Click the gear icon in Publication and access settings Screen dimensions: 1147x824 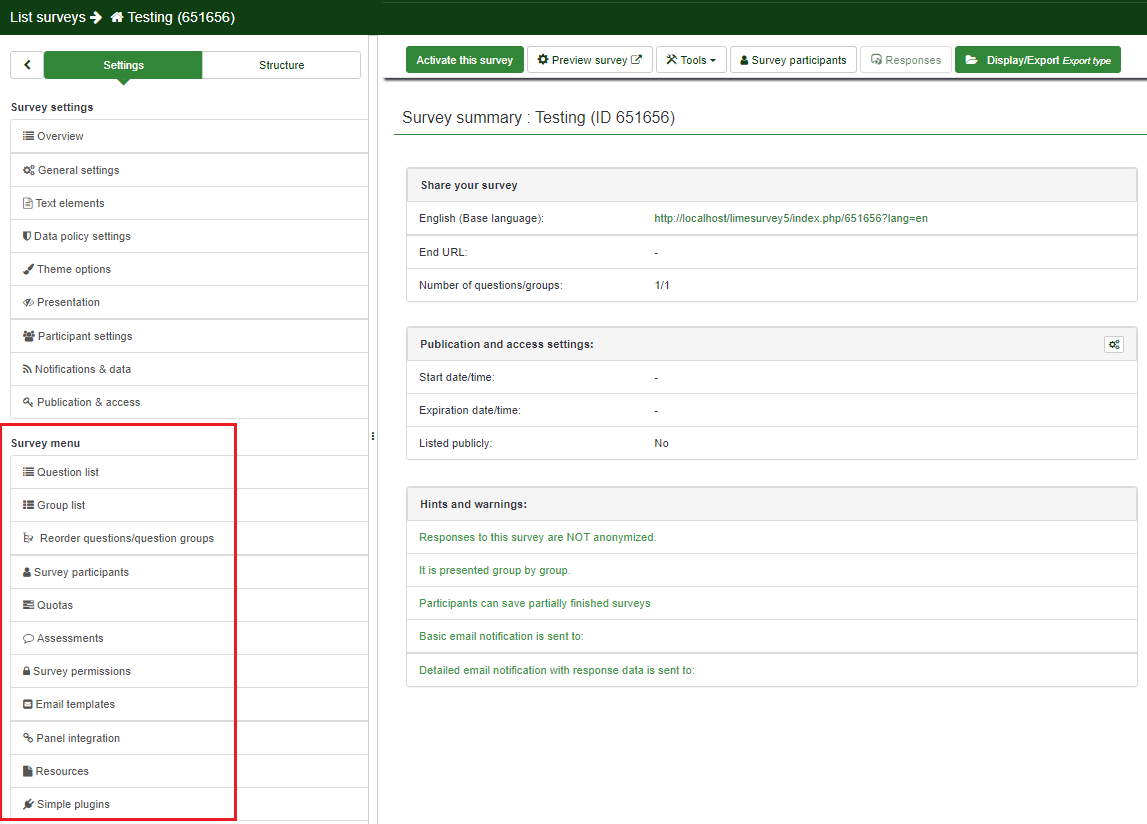(x=1113, y=344)
